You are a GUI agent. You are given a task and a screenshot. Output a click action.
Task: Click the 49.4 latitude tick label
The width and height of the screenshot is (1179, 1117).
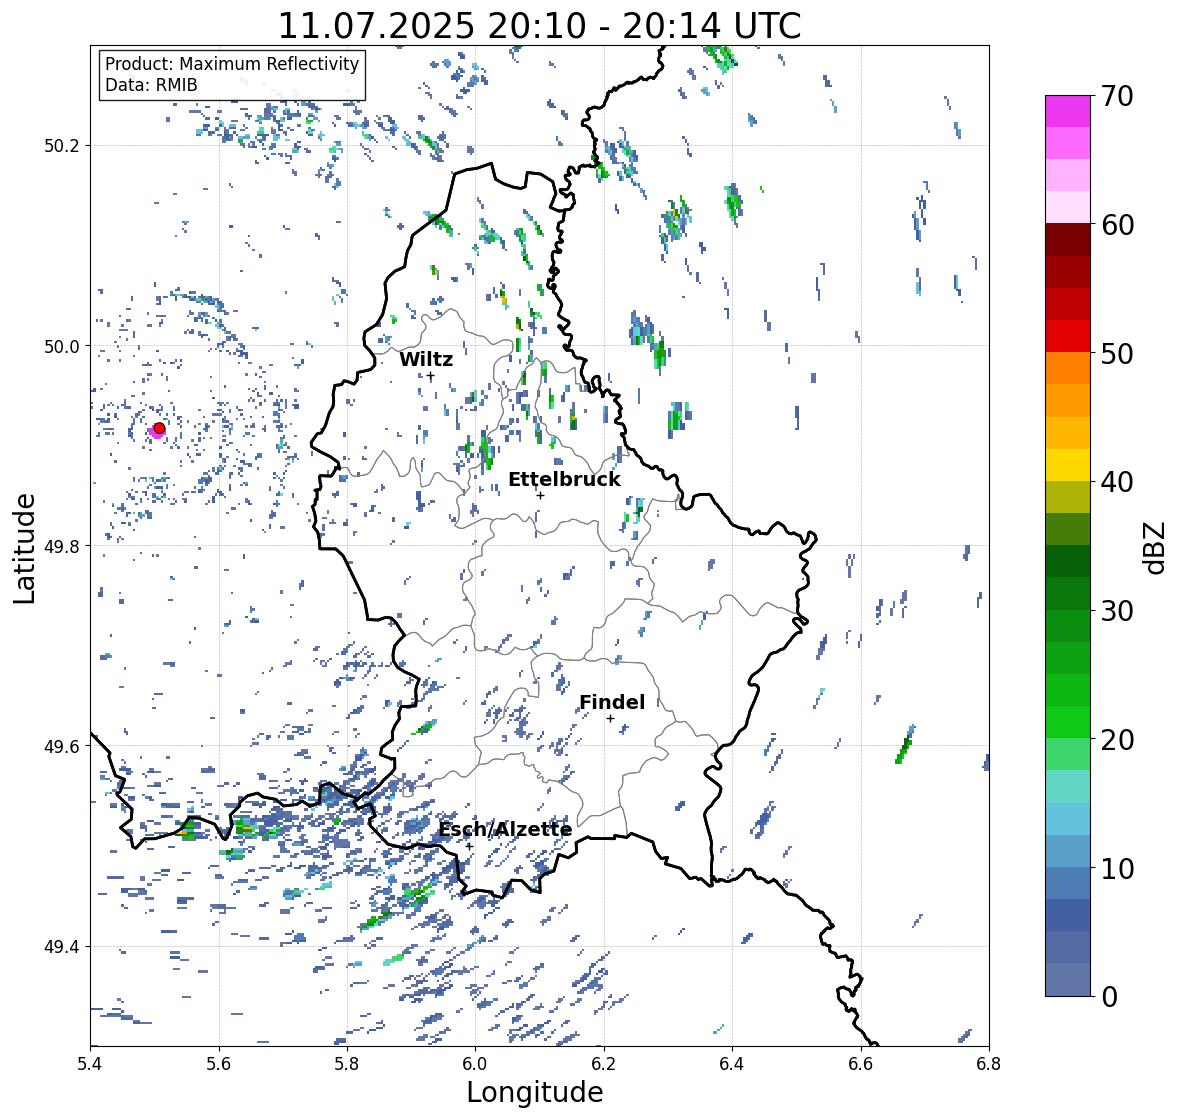pyautogui.click(x=62, y=947)
